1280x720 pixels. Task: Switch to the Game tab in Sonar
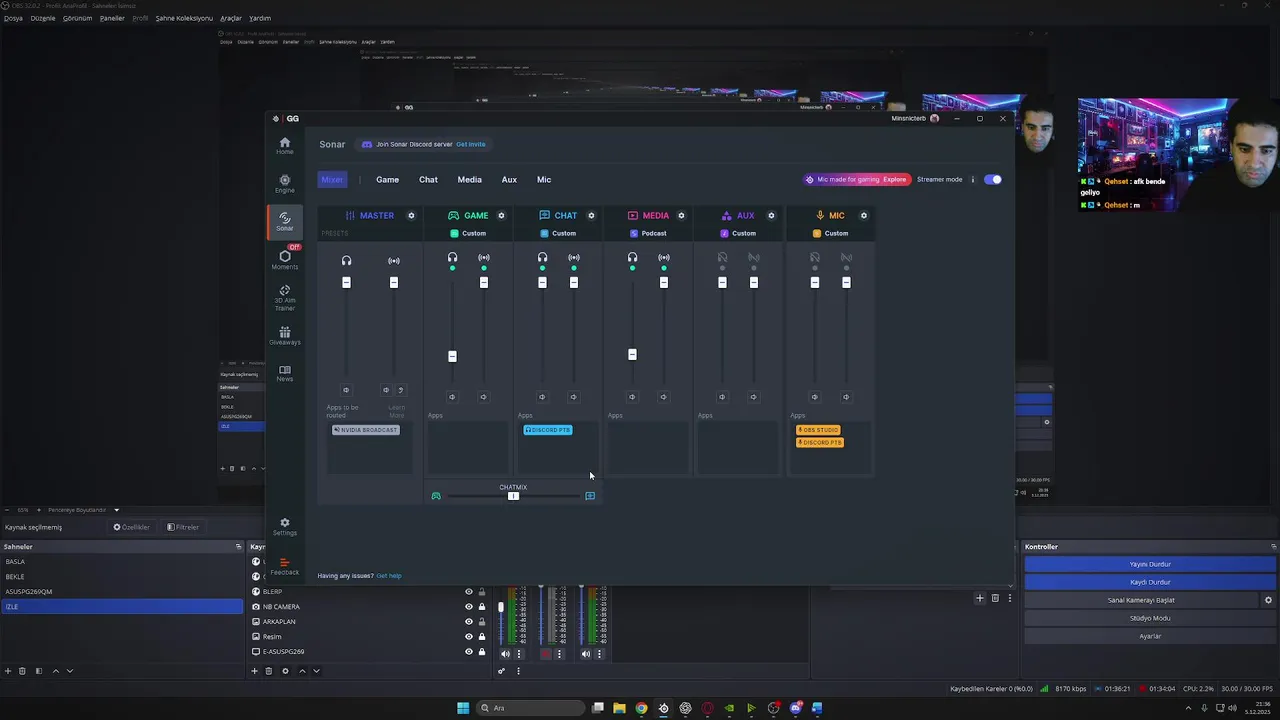pos(387,180)
